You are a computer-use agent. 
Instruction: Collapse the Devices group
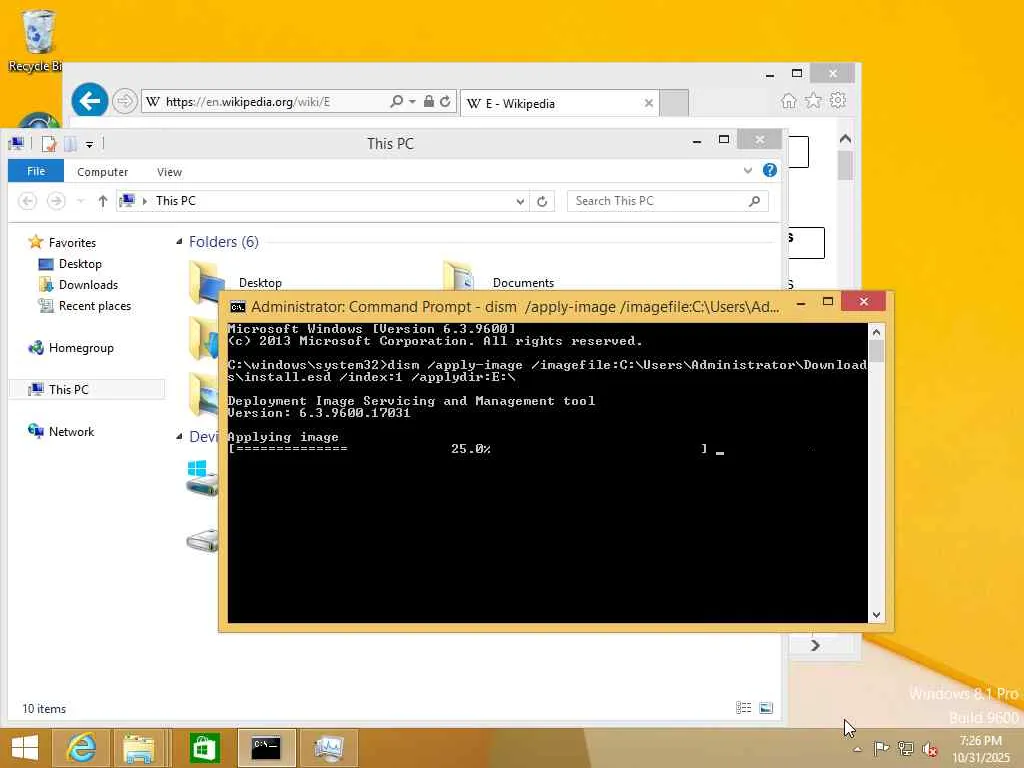(180, 437)
